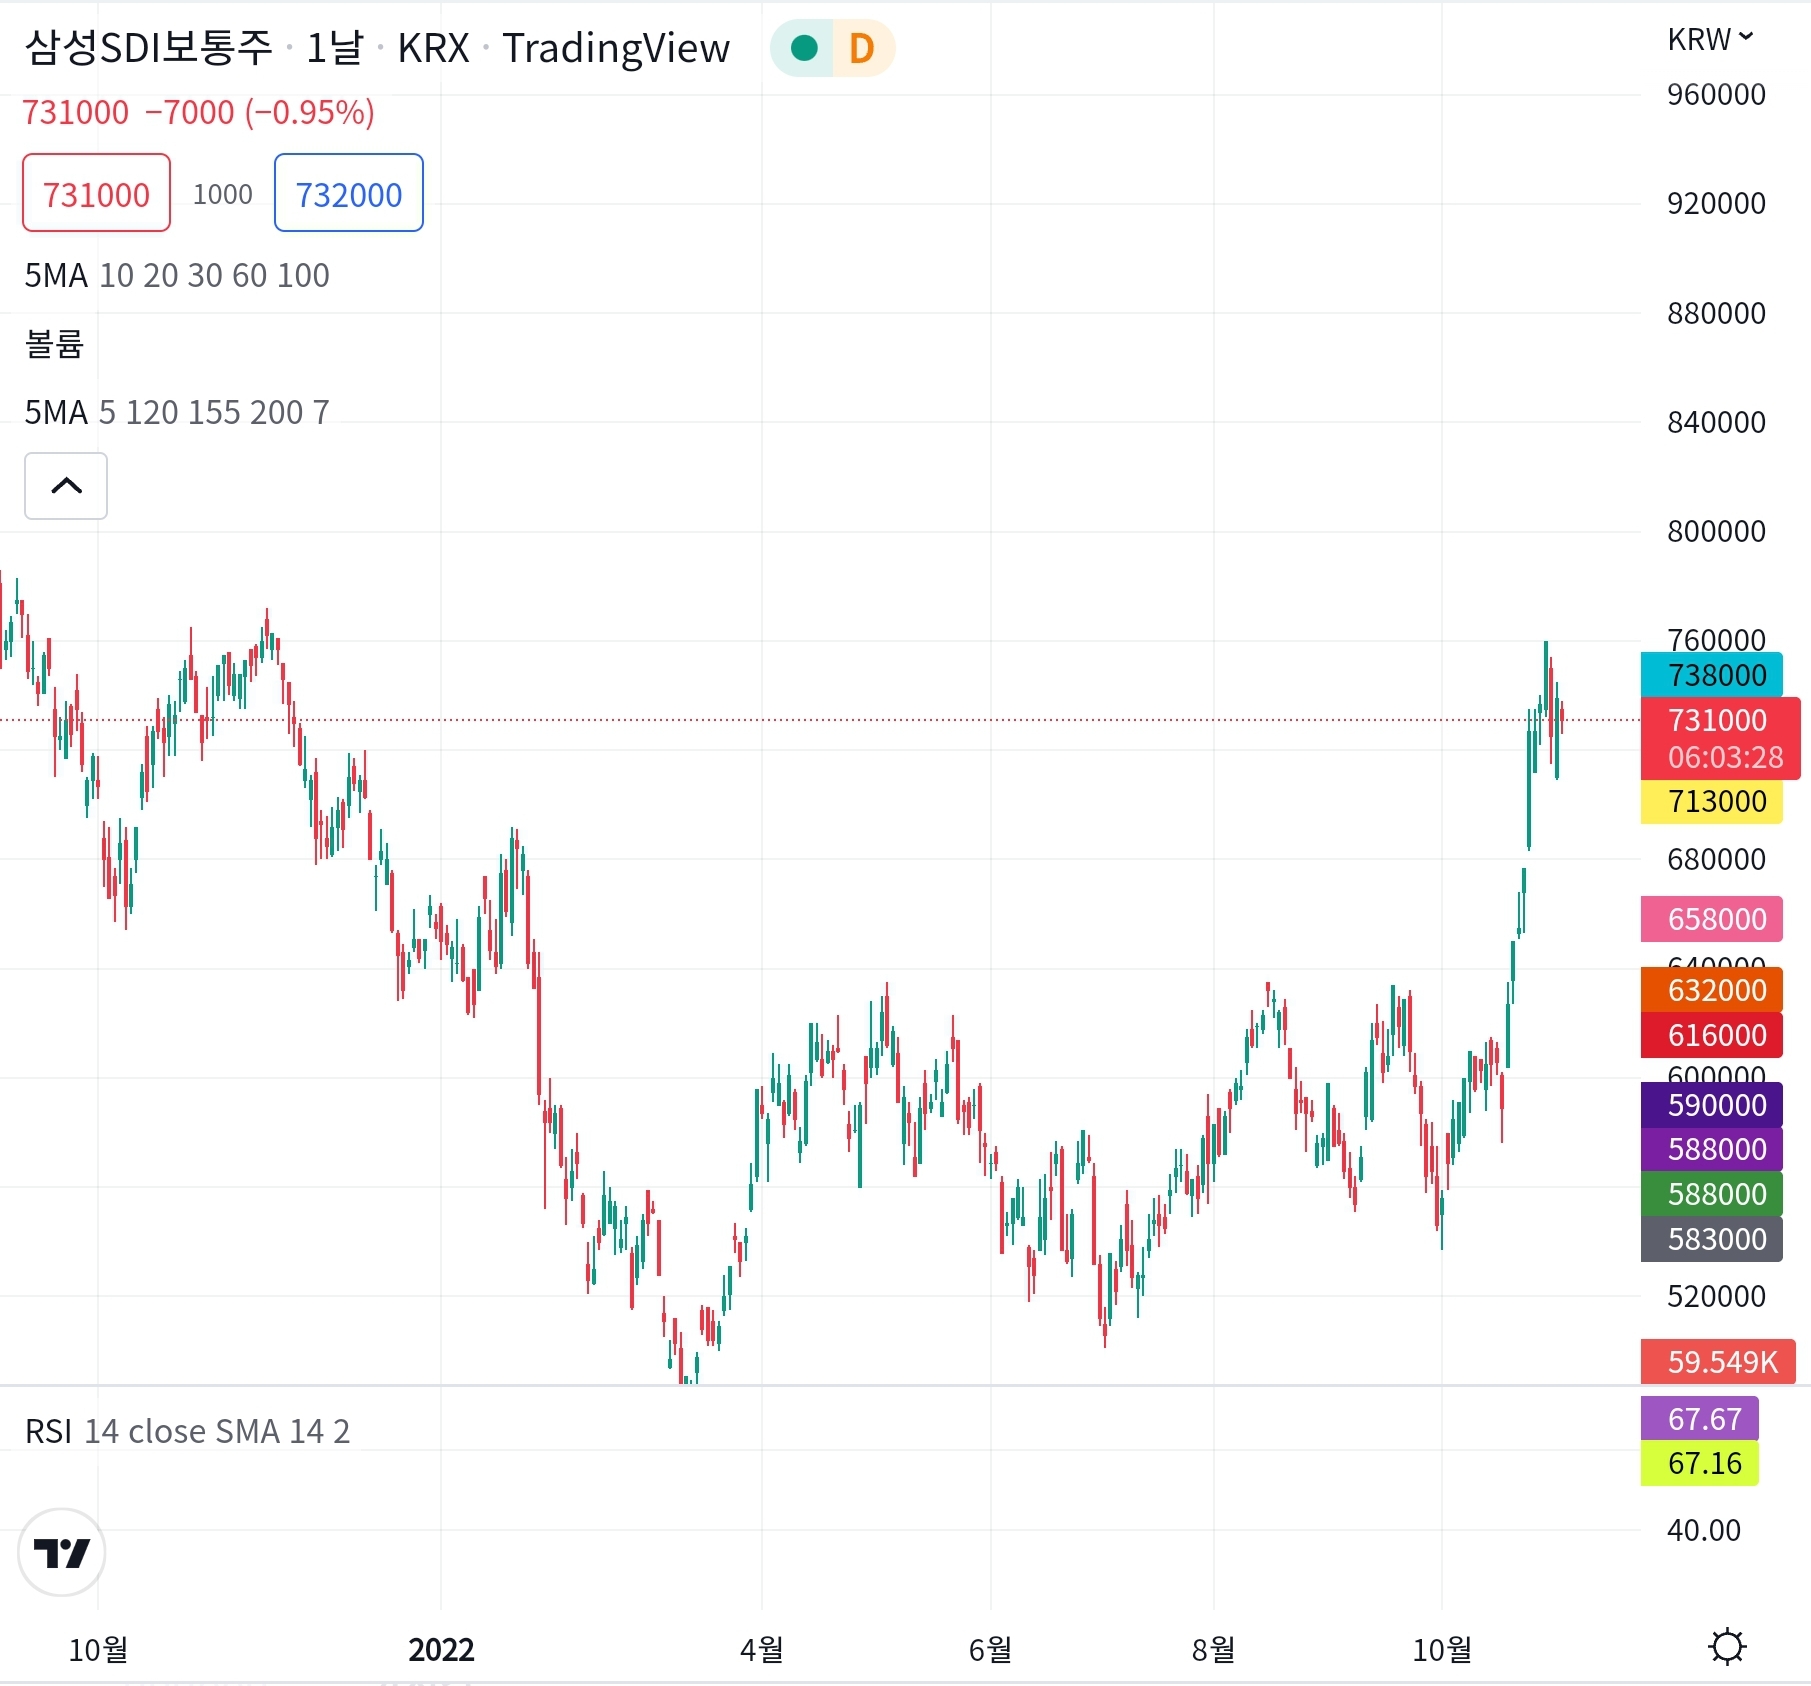Viewport: 1811px width, 1686px height.
Task: Click the 1000 spread value between prices
Action: point(223,194)
